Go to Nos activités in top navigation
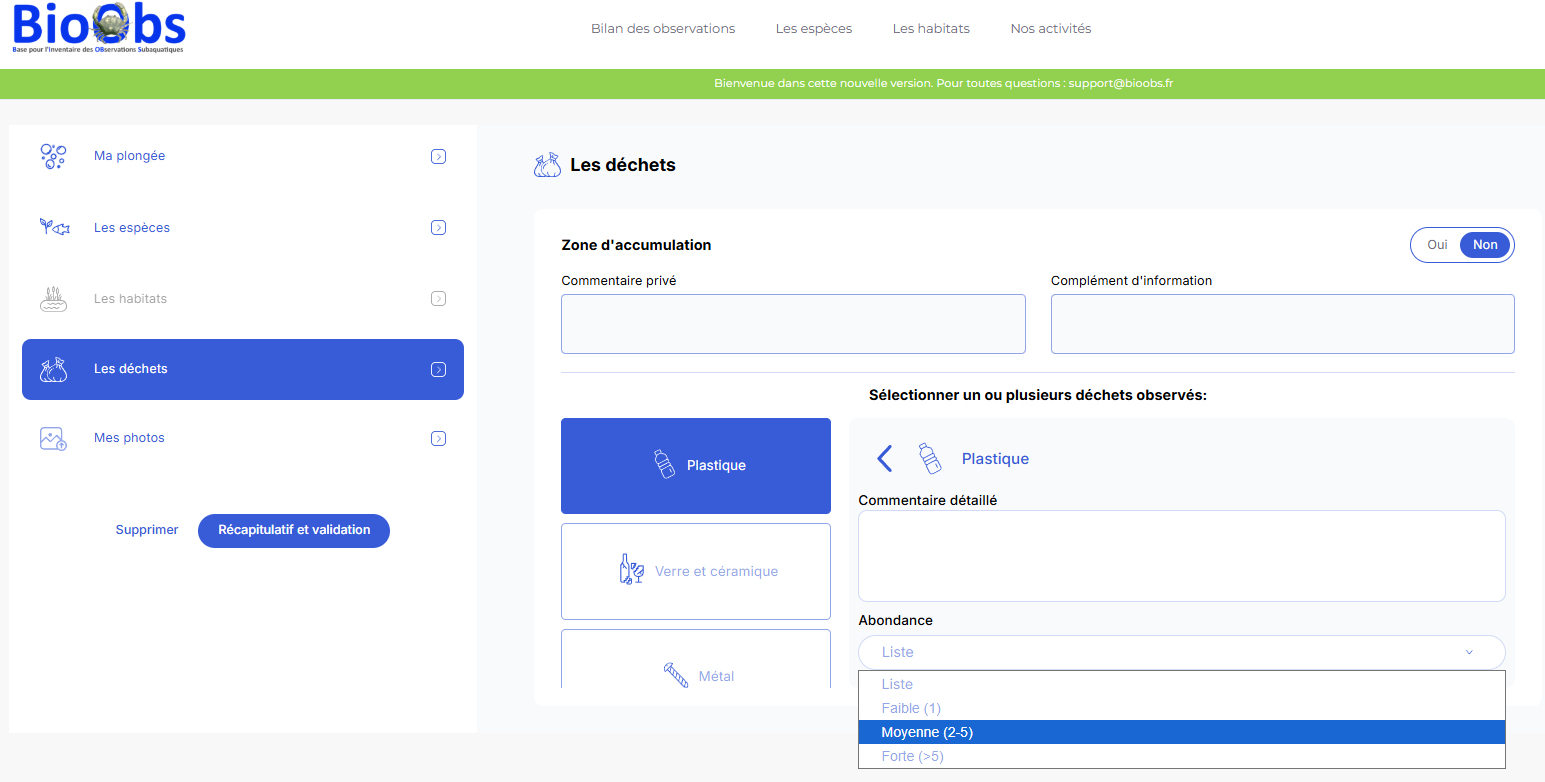This screenshot has height=782, width=1545. coord(1050,29)
